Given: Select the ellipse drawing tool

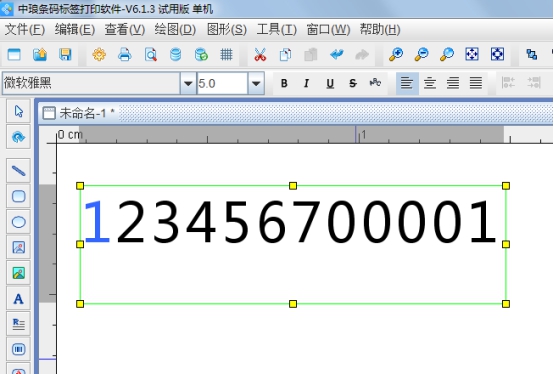Looking at the screenshot, I should click(18, 222).
